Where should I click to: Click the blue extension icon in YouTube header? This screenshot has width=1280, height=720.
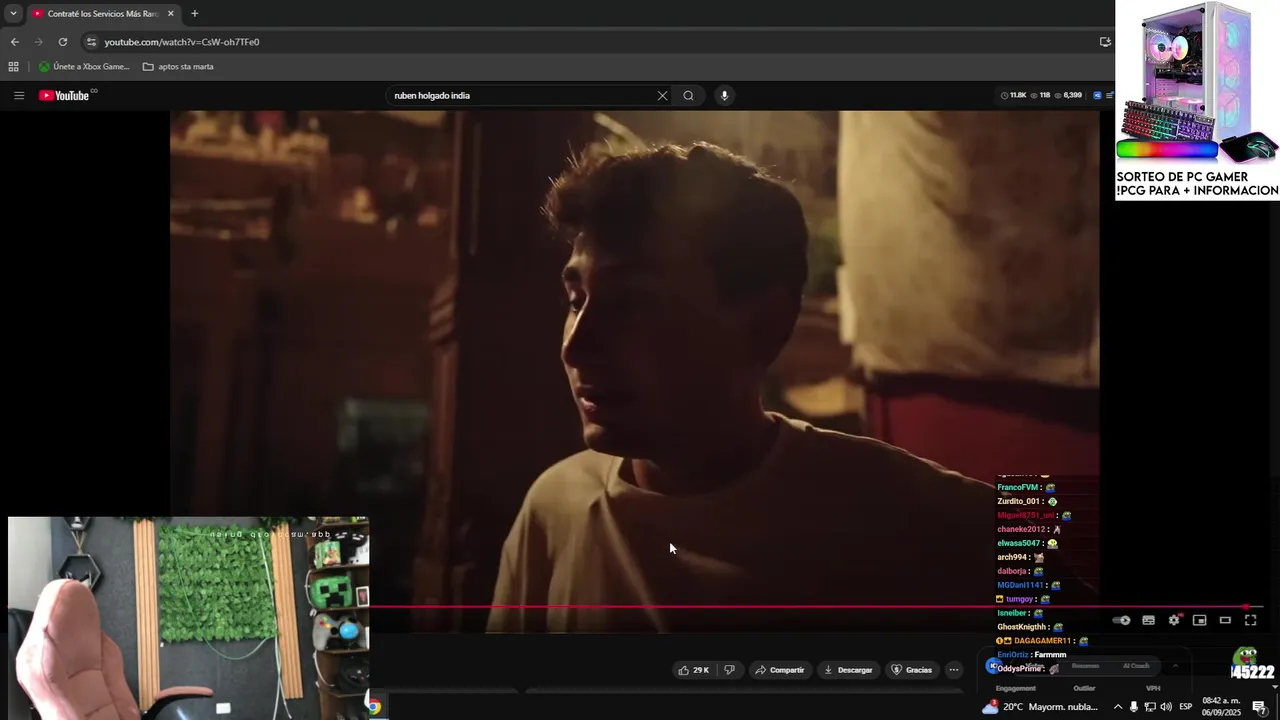(x=1097, y=96)
